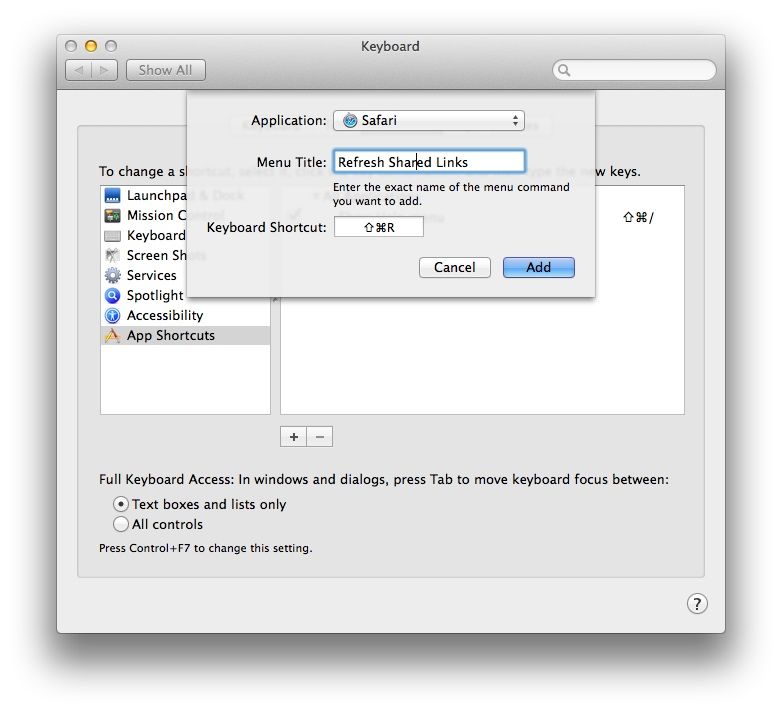Cancel the new shortcut dialog
This screenshot has width=782, height=712.
(x=454, y=267)
